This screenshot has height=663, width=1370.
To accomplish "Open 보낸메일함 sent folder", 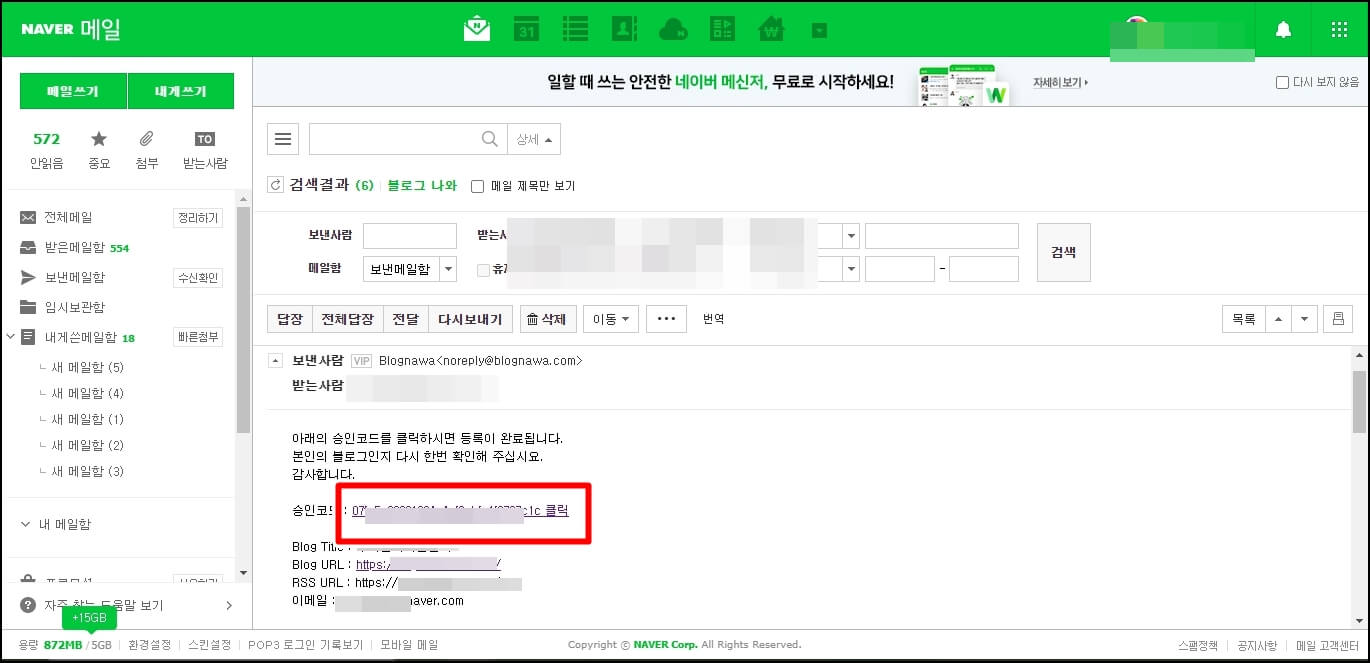I will (x=74, y=277).
